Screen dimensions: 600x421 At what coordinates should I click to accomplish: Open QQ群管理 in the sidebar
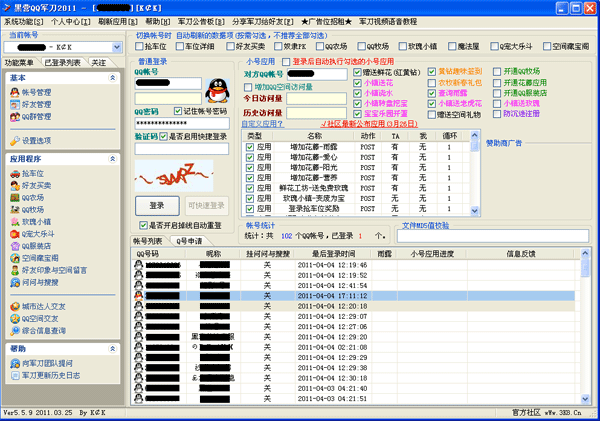pyautogui.click(x=37, y=115)
